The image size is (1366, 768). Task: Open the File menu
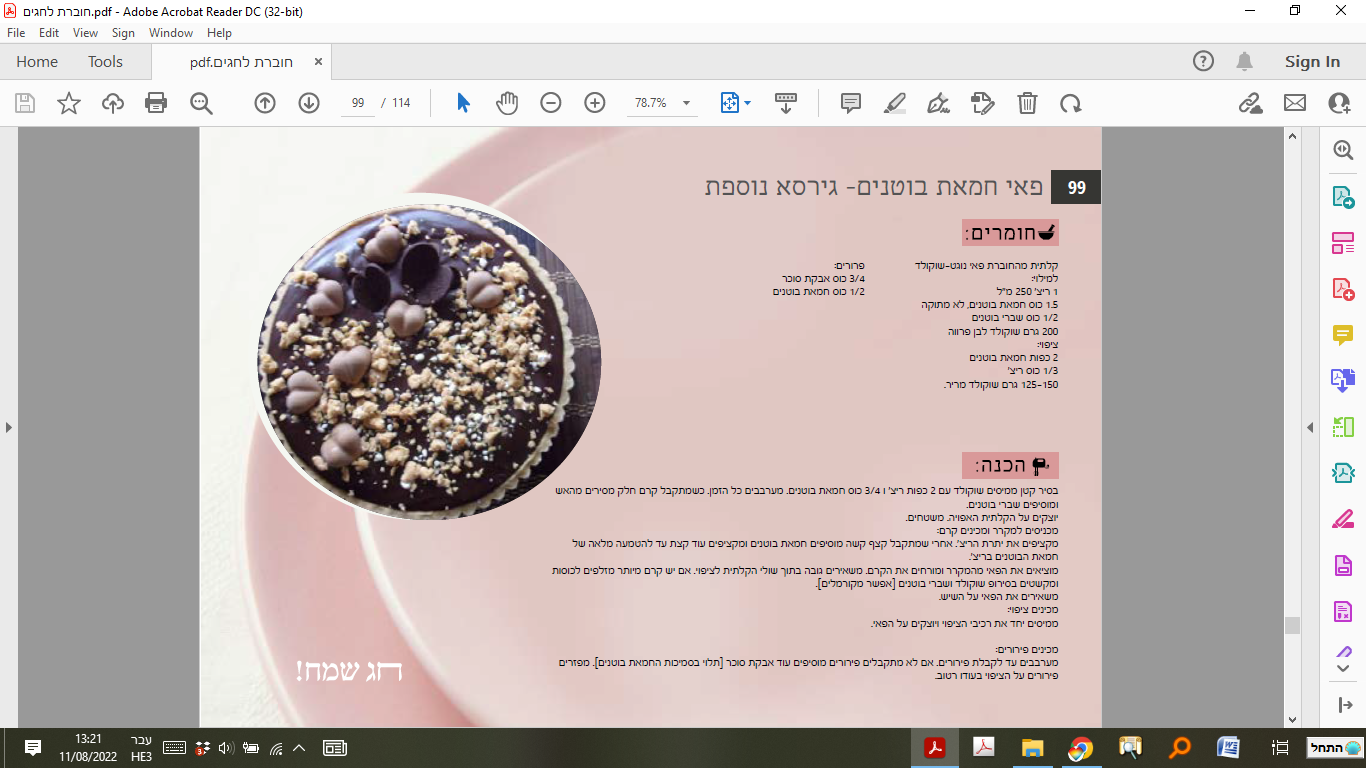(16, 33)
